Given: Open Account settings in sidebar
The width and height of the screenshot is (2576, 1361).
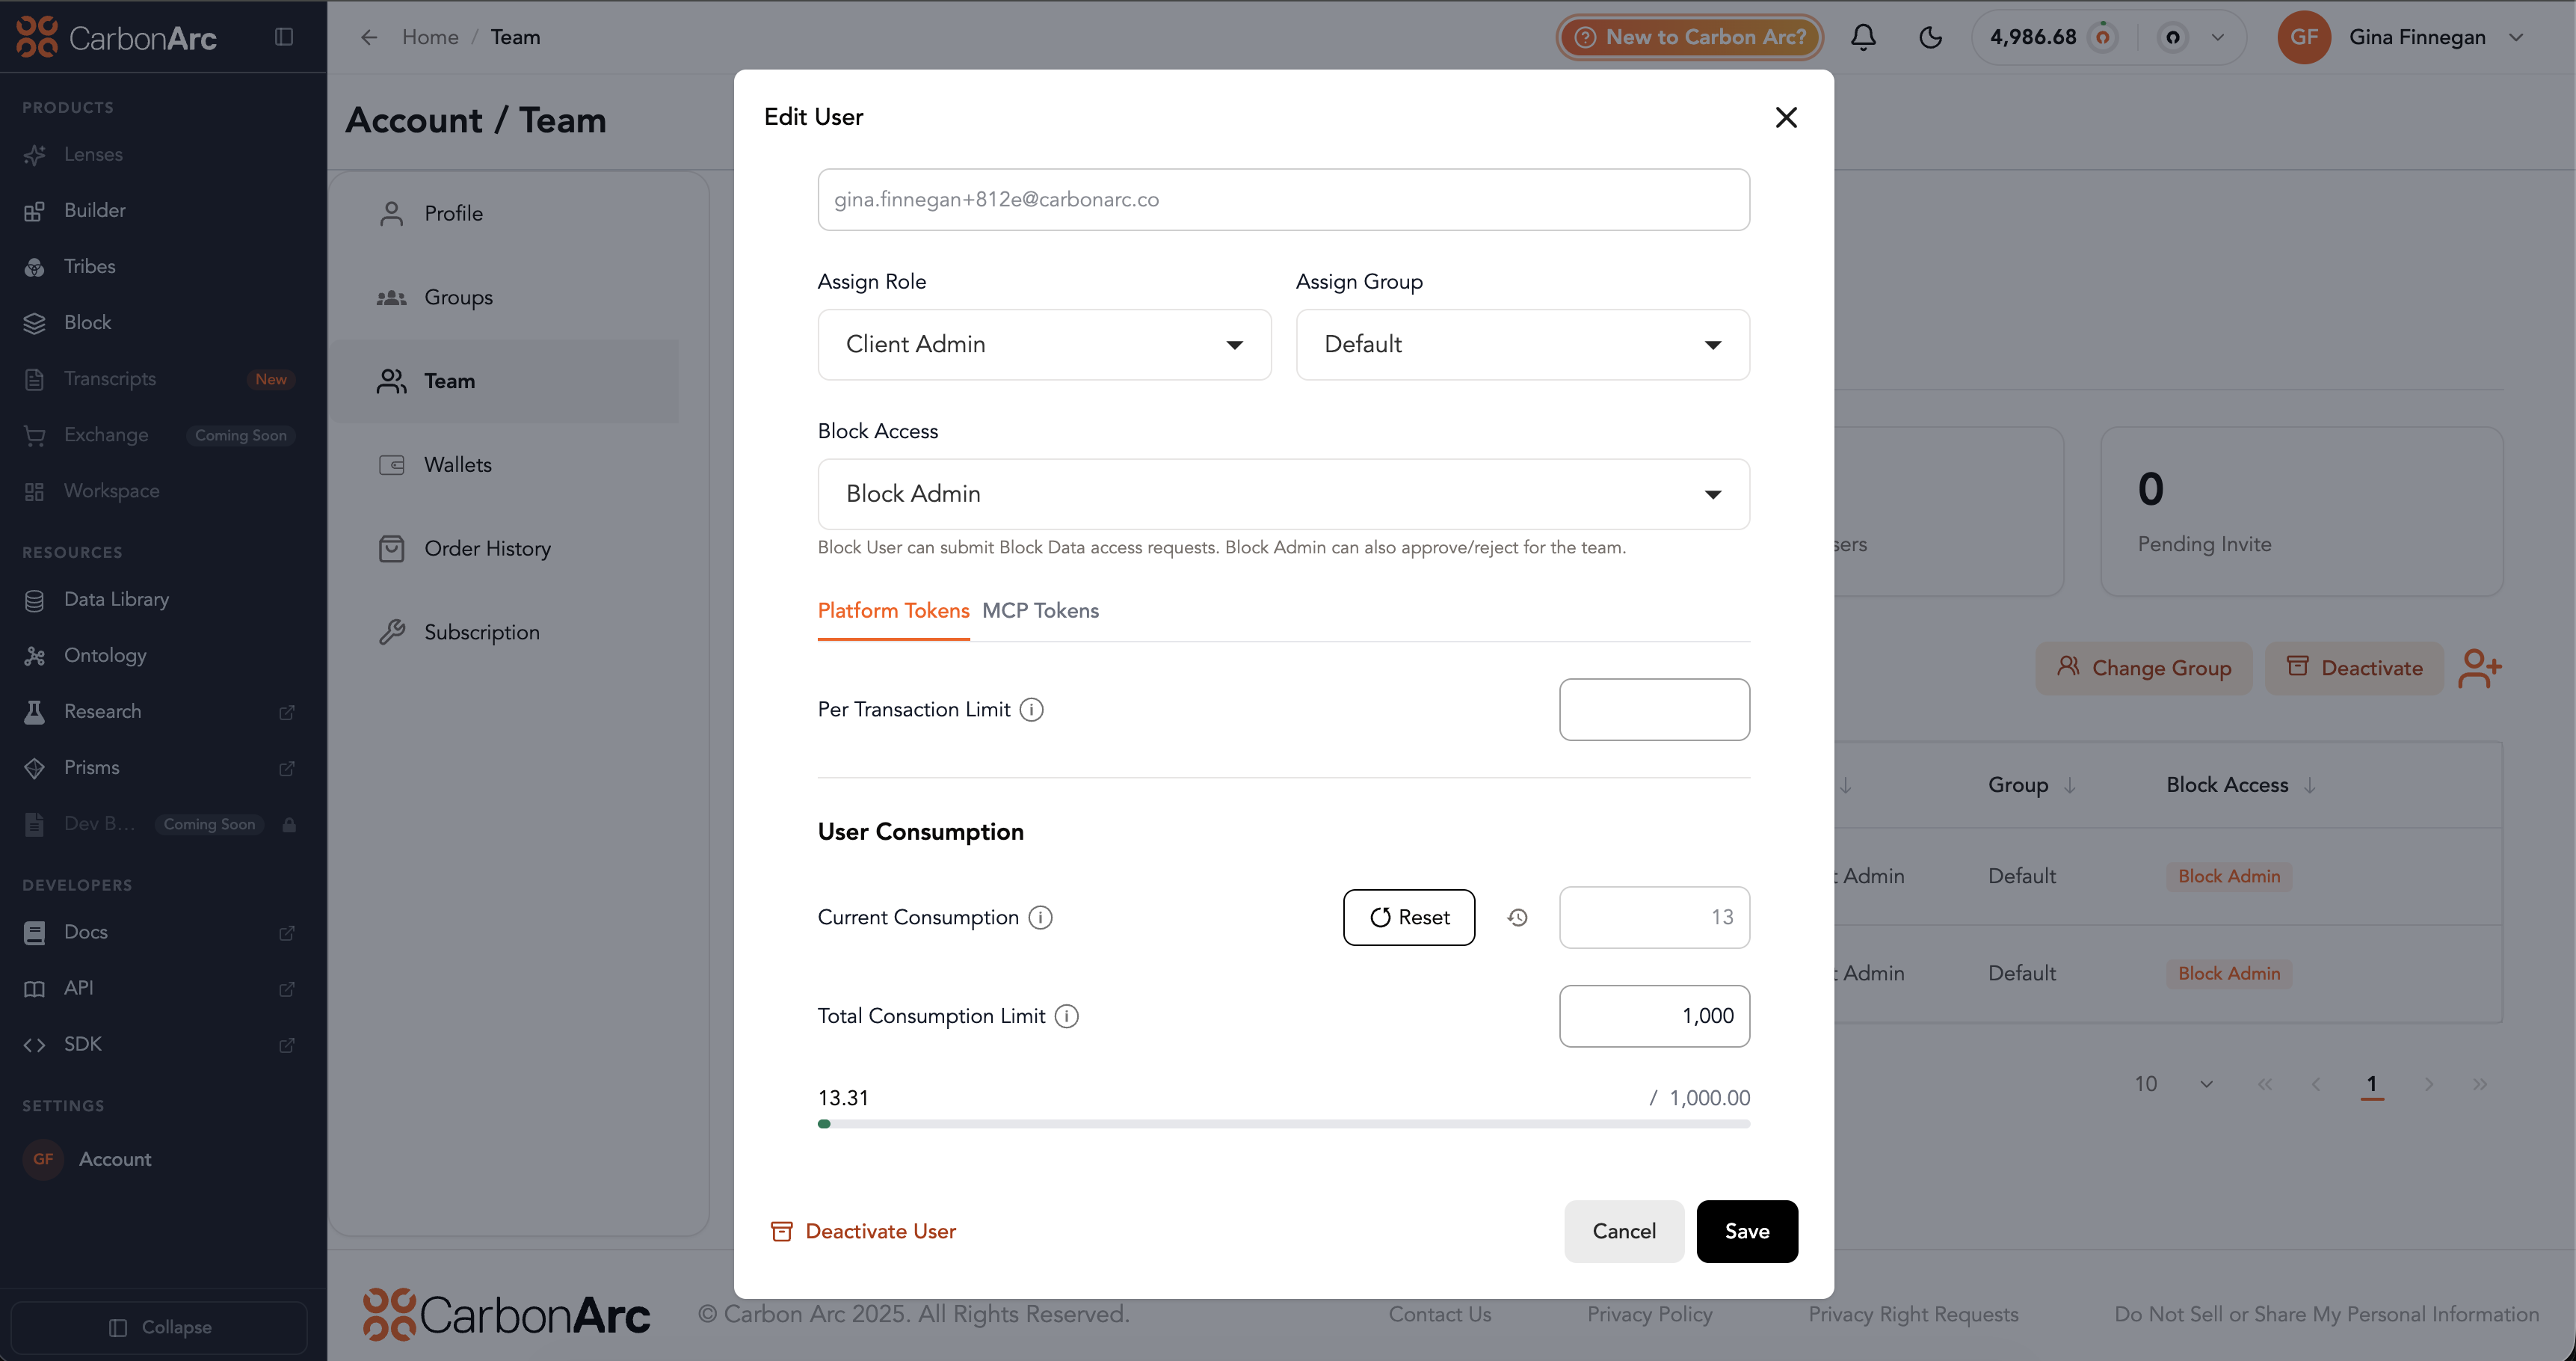Looking at the screenshot, I should 115,1159.
